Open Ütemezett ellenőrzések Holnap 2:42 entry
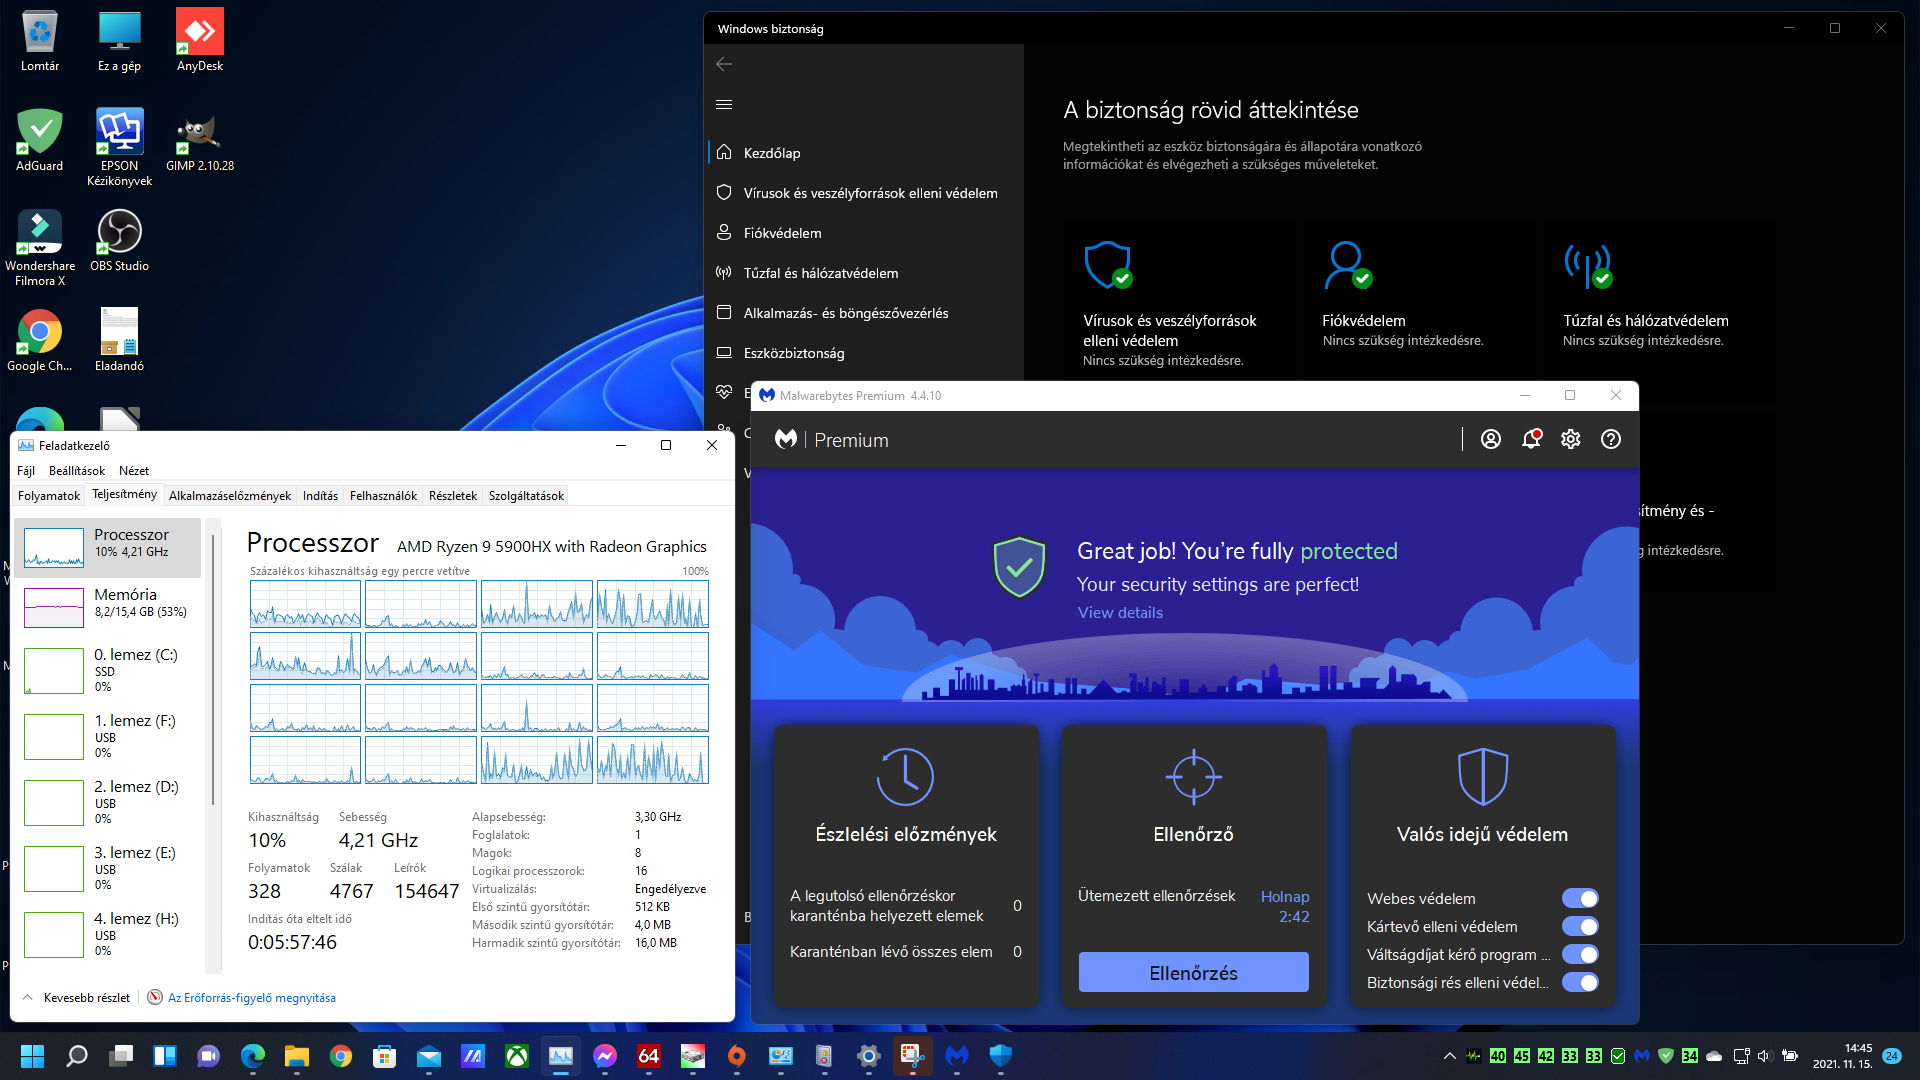1920x1080 pixels. pos(1193,906)
